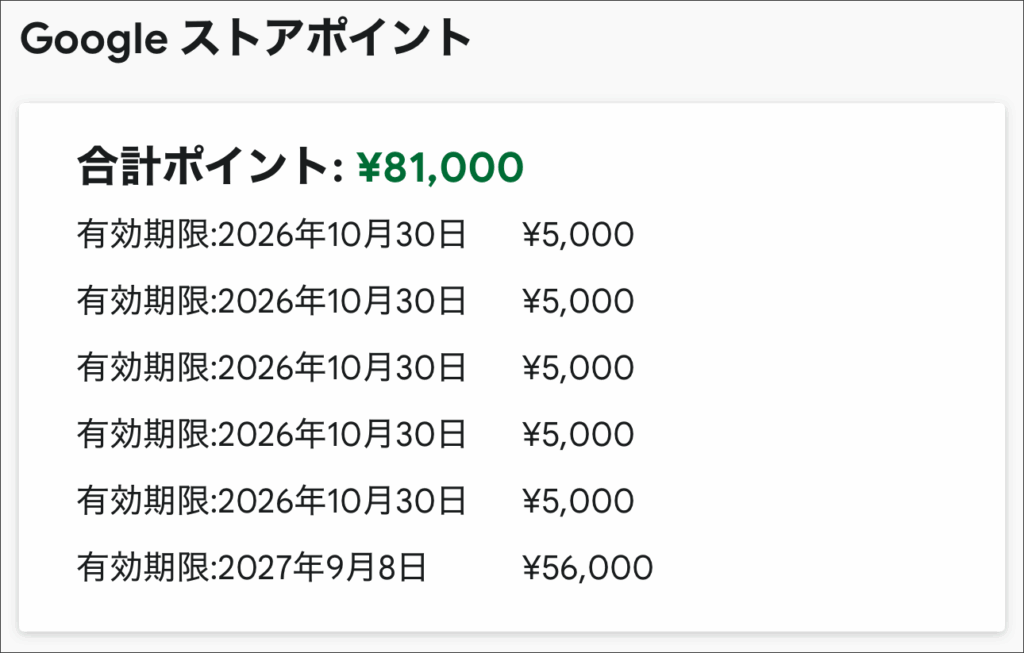This screenshot has height=653, width=1024.
Task: Click the 2027年9月8日 expiration date
Action: click(322, 568)
